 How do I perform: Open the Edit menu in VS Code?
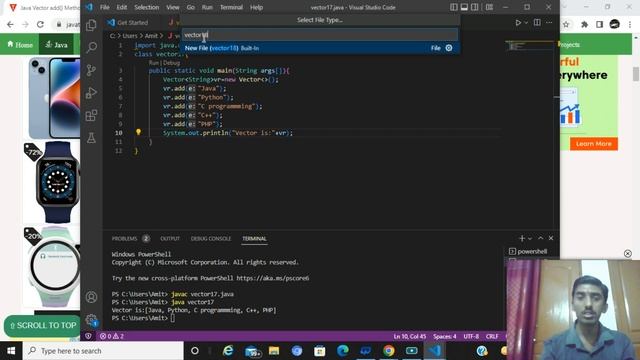tap(122, 7)
